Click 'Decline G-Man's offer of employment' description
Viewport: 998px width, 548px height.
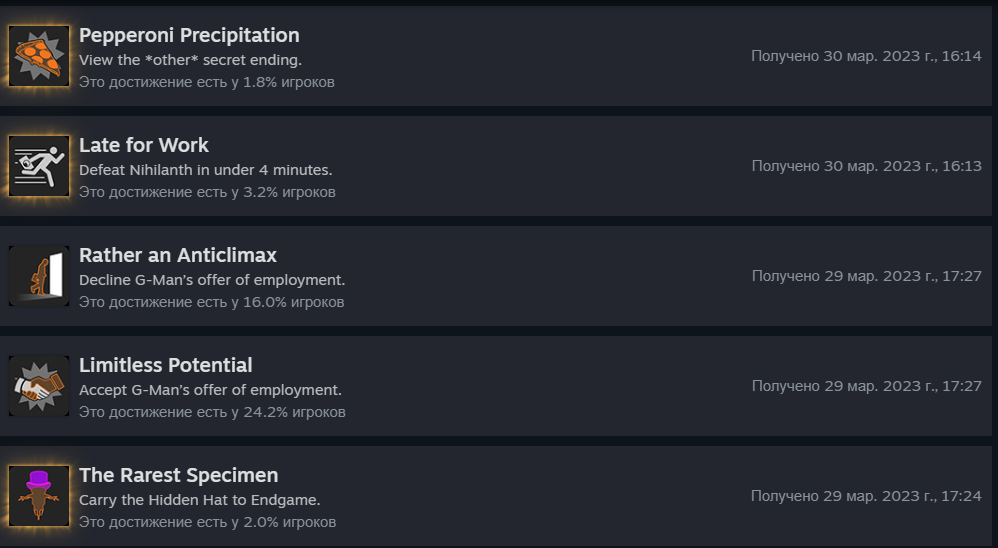(212, 280)
